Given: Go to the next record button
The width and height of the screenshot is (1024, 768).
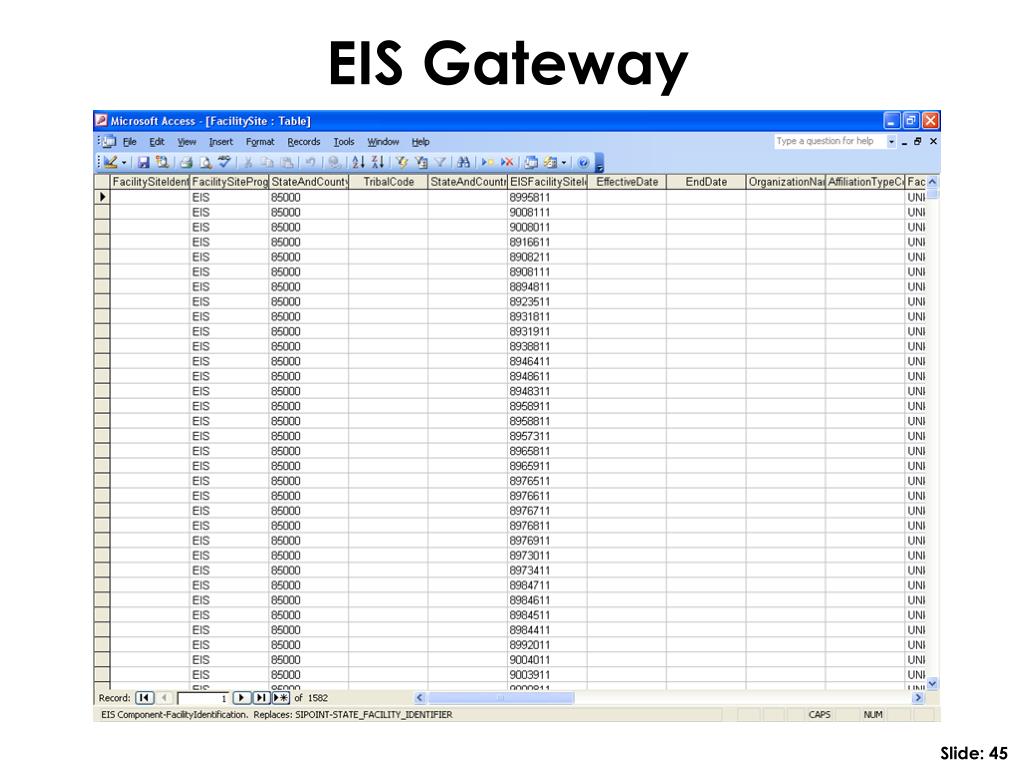Looking at the screenshot, I should 242,697.
